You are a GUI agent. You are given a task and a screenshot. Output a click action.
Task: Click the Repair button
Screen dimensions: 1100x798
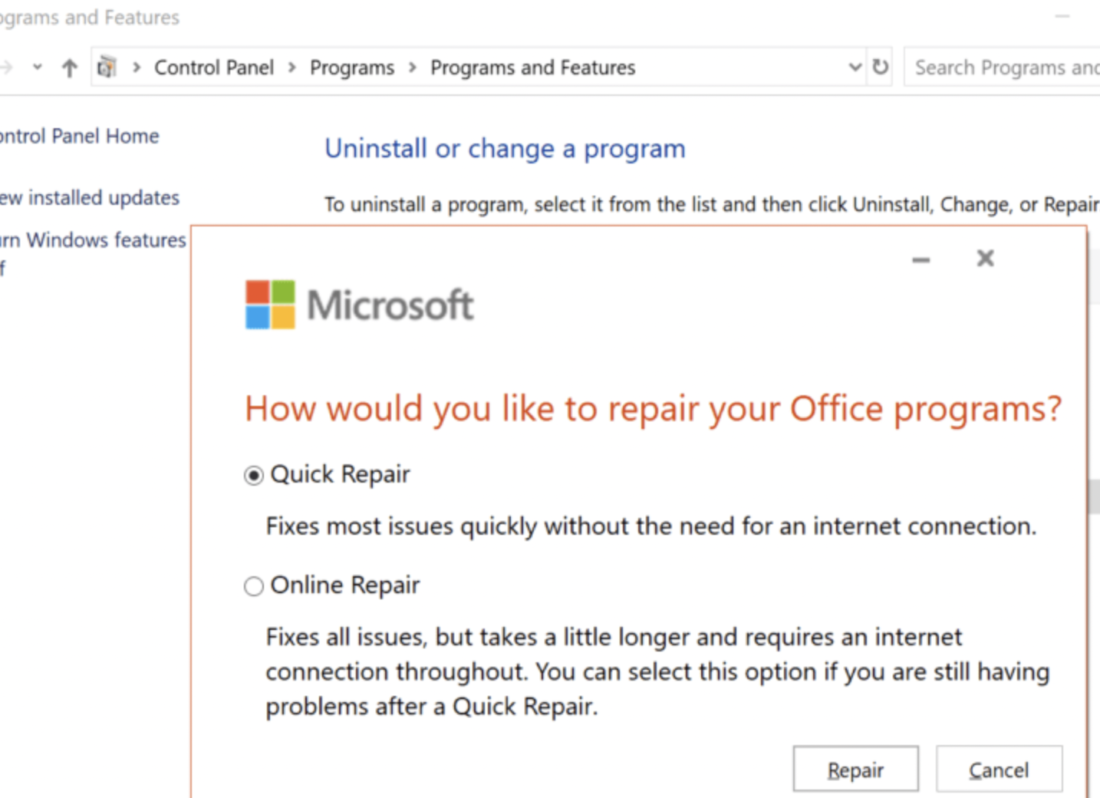[855, 769]
